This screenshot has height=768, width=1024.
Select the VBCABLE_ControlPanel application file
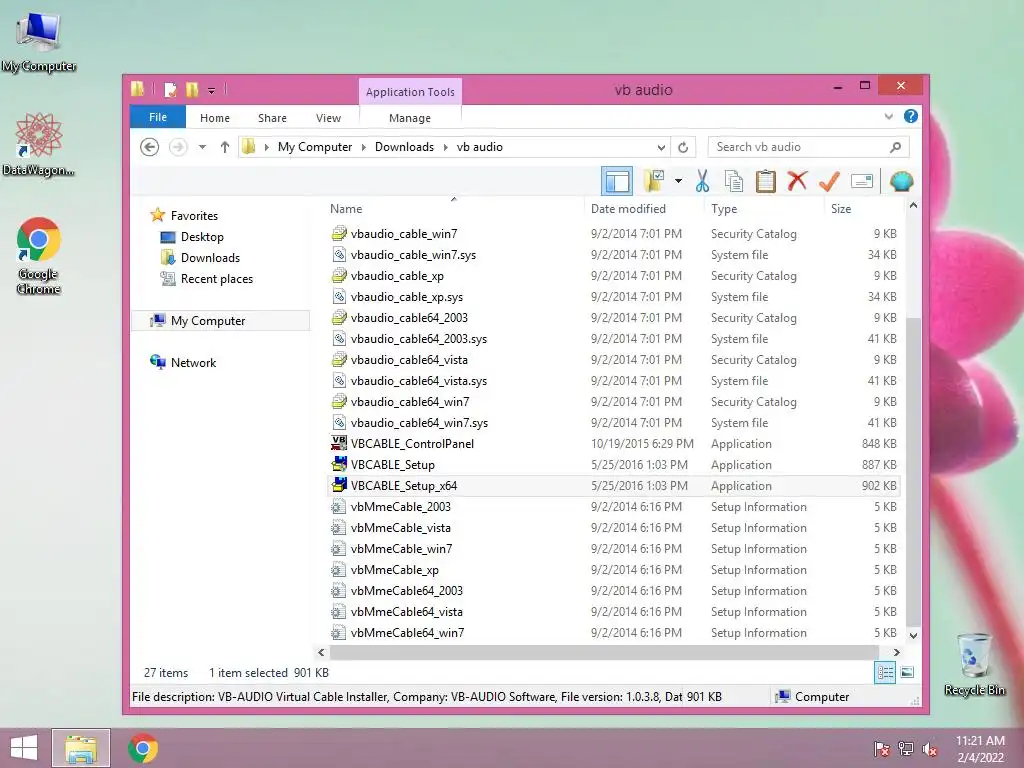click(613, 443)
